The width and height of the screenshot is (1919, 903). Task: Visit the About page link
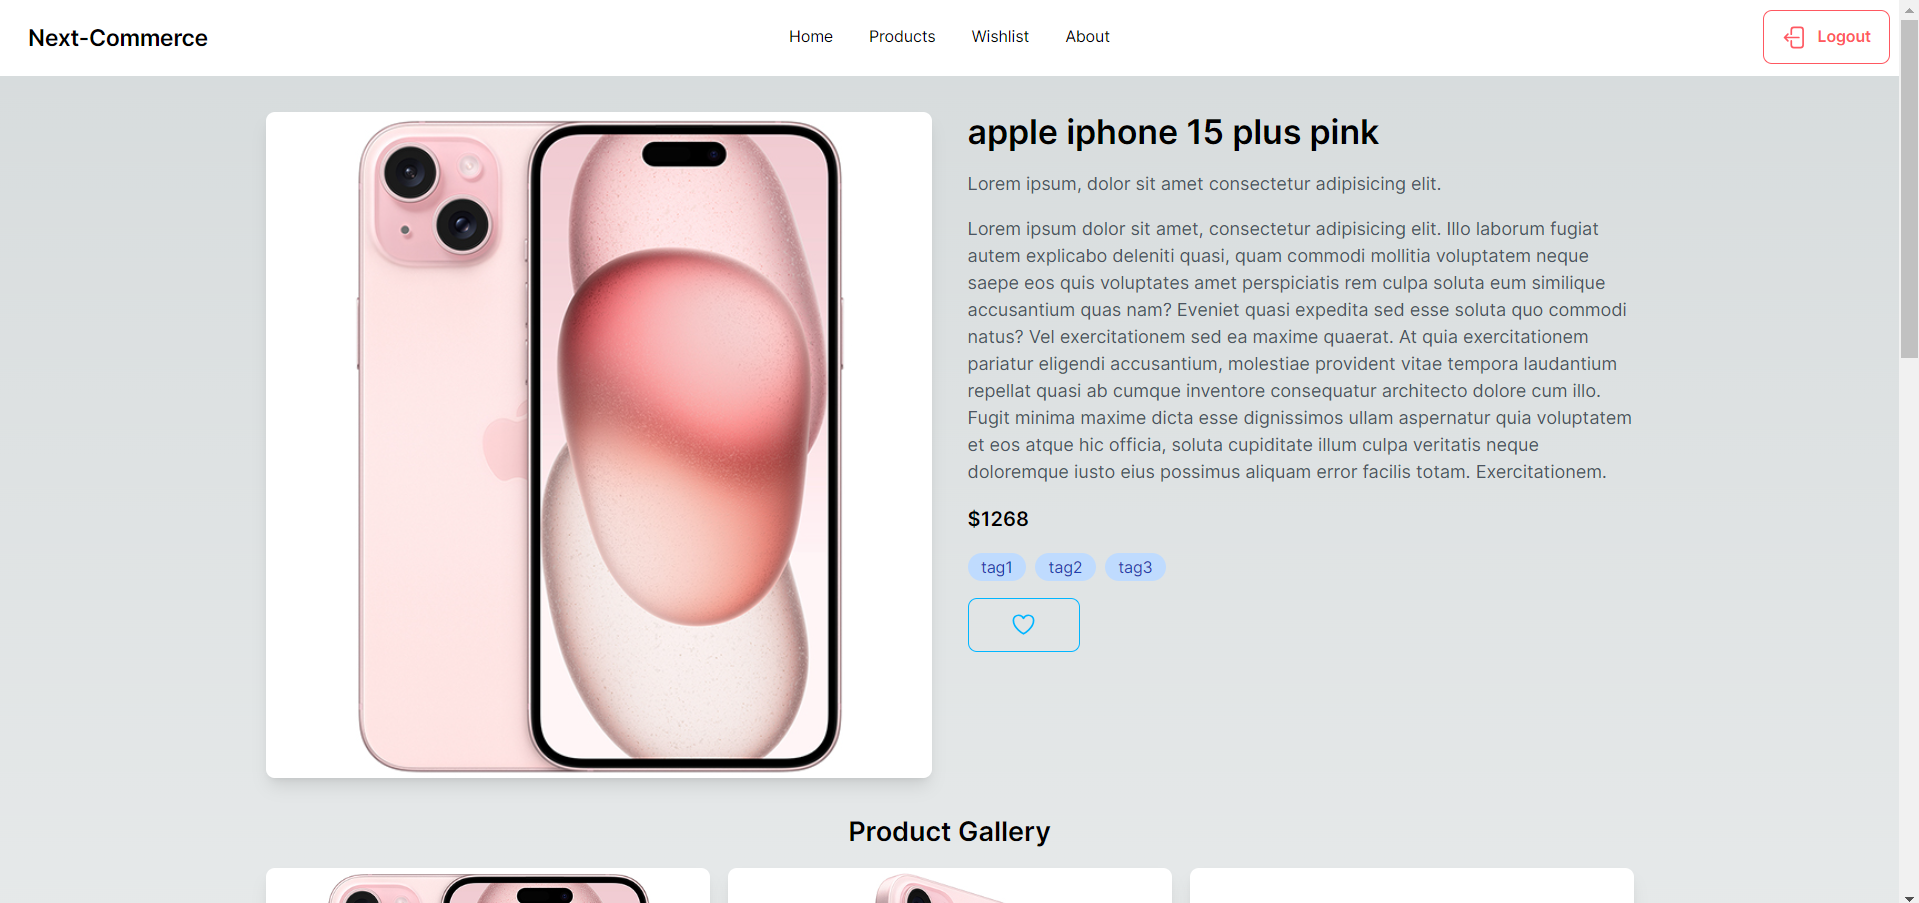1087,37
